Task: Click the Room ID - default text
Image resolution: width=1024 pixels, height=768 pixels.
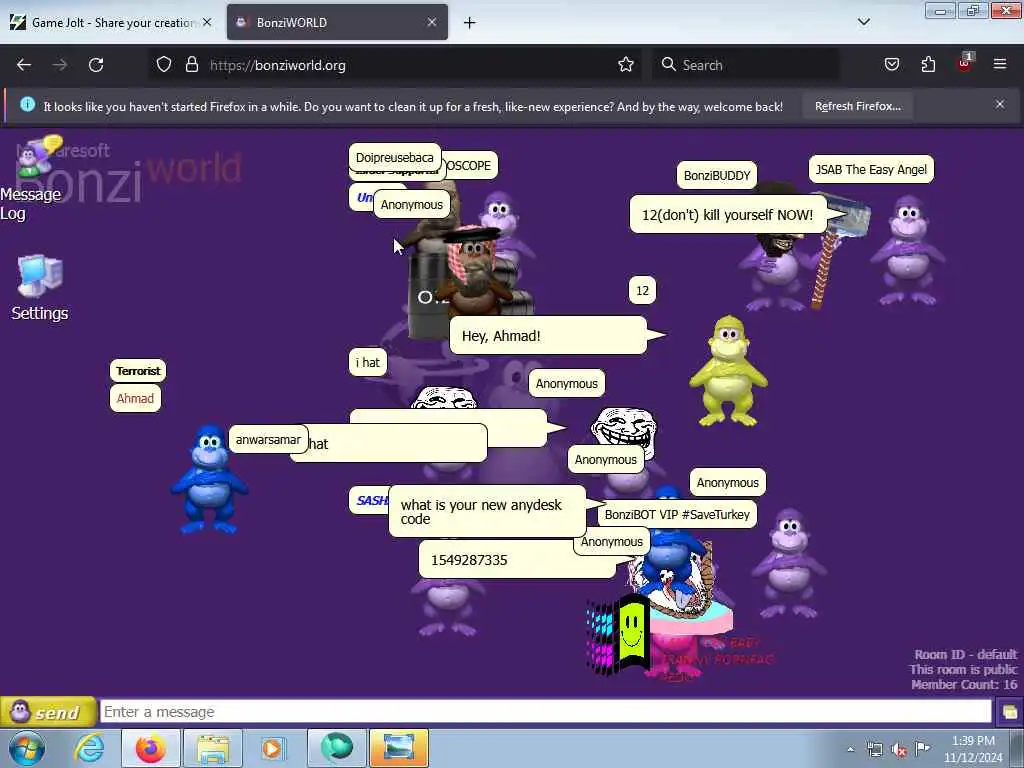Action: click(965, 654)
